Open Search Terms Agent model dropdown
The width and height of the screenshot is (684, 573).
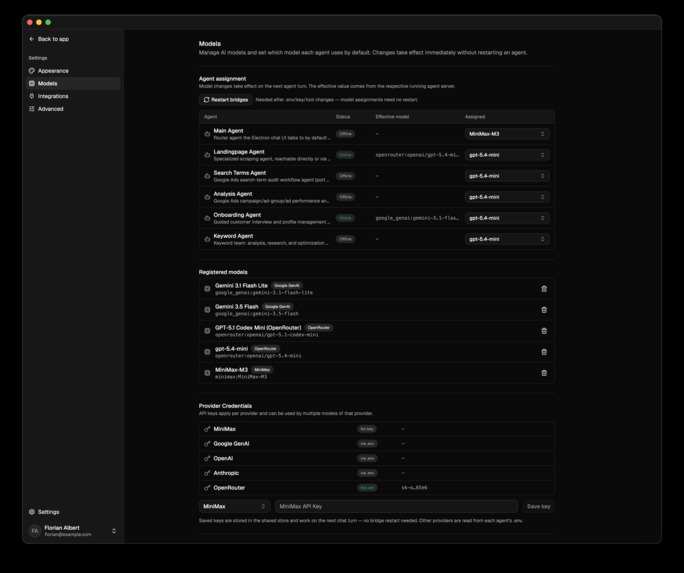coord(506,176)
